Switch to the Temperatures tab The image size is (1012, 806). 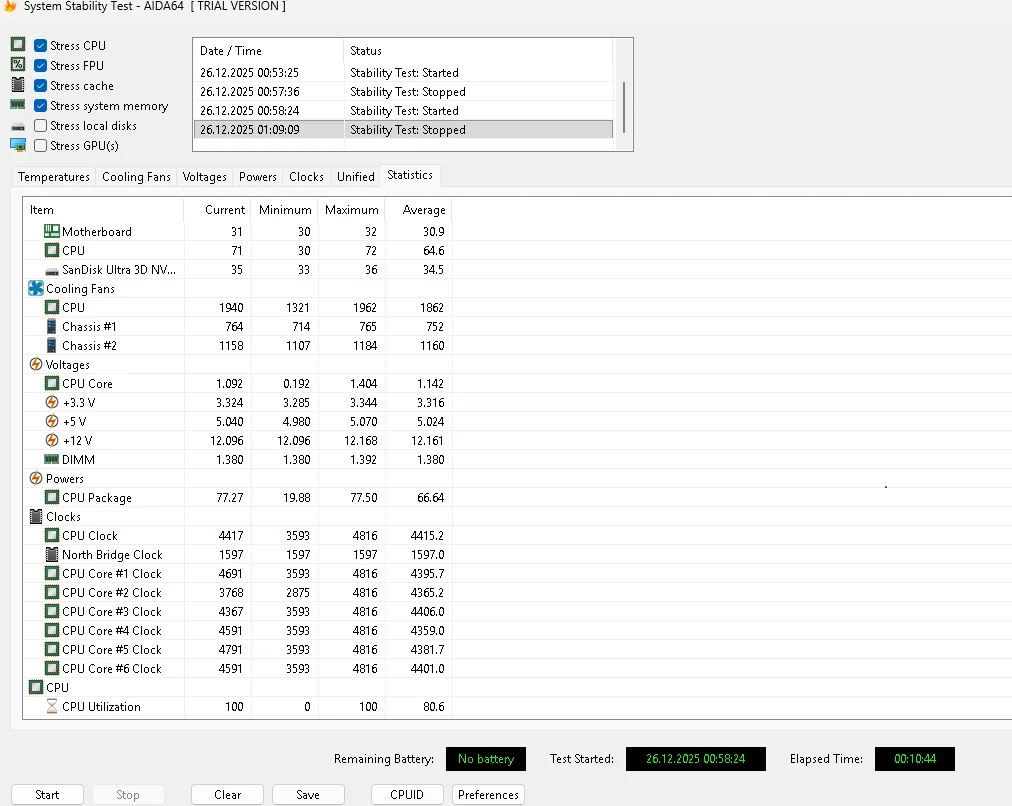(53, 176)
